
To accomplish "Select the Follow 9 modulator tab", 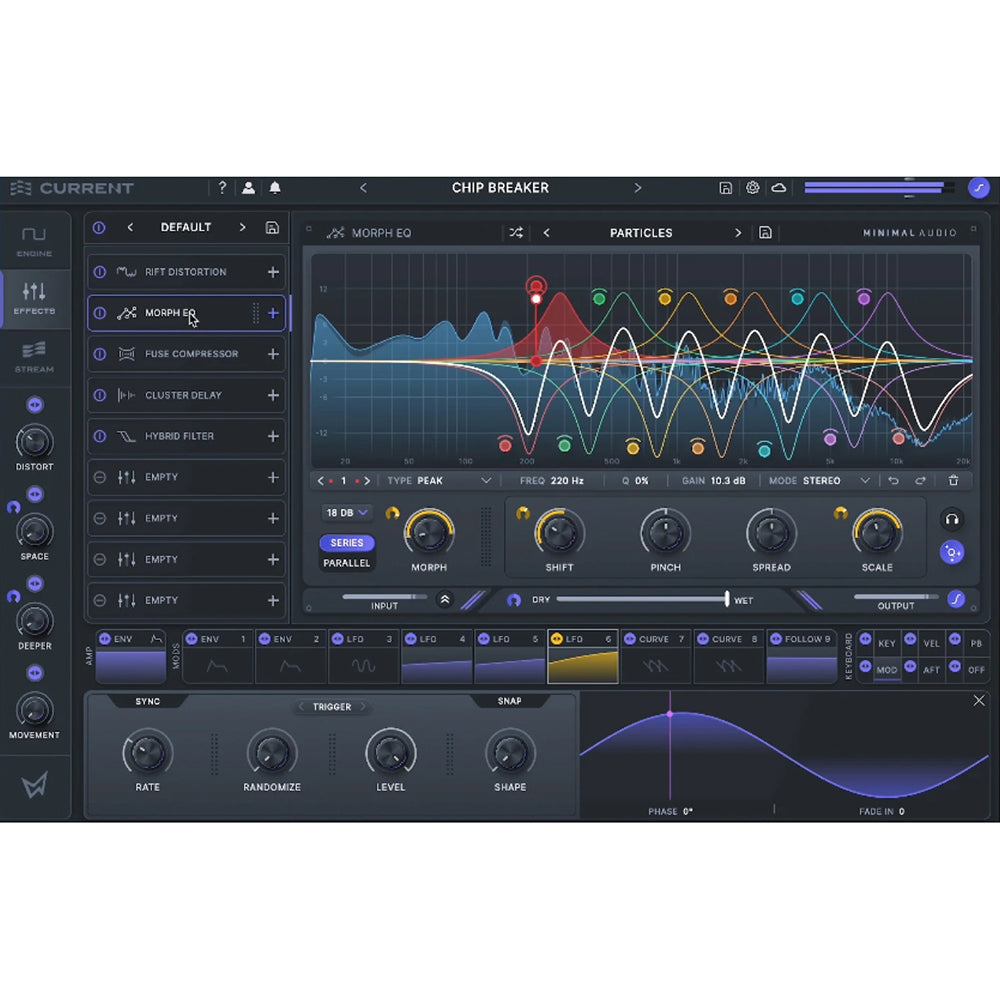I will [802, 656].
